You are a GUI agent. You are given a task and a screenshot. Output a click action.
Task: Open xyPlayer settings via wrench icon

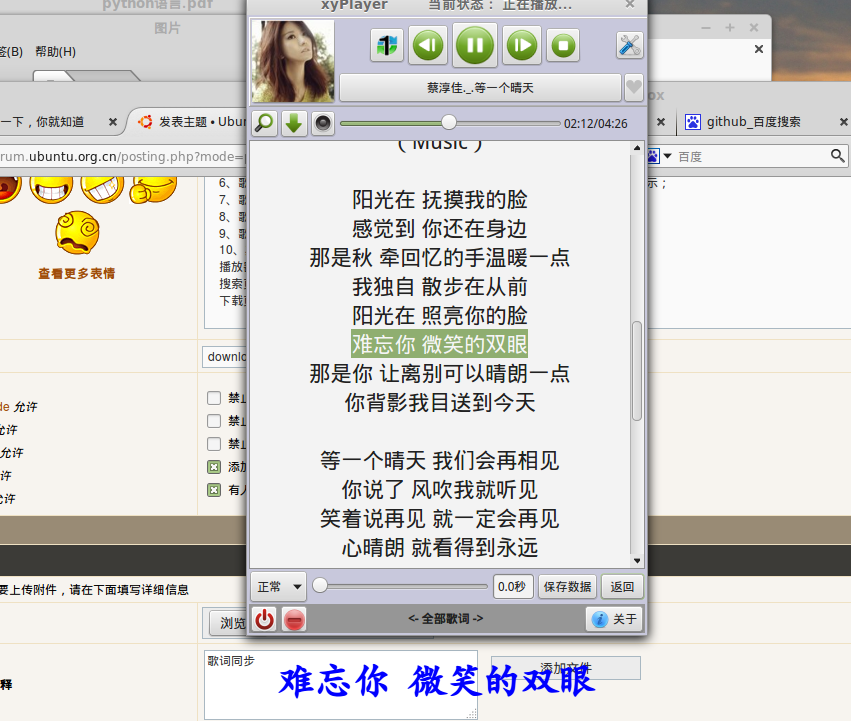630,45
